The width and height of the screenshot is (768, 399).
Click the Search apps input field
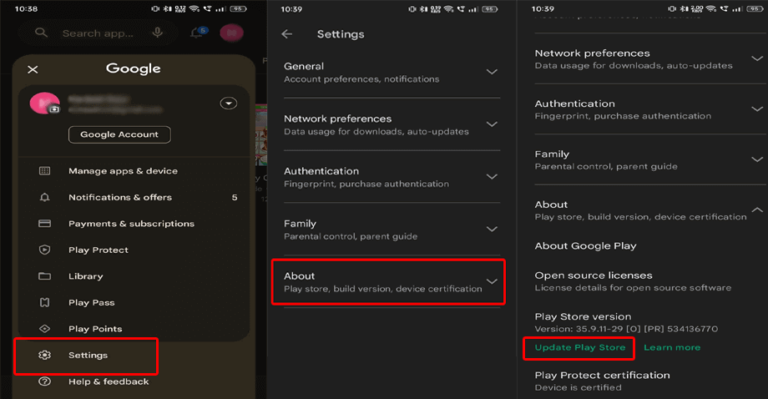tap(97, 33)
